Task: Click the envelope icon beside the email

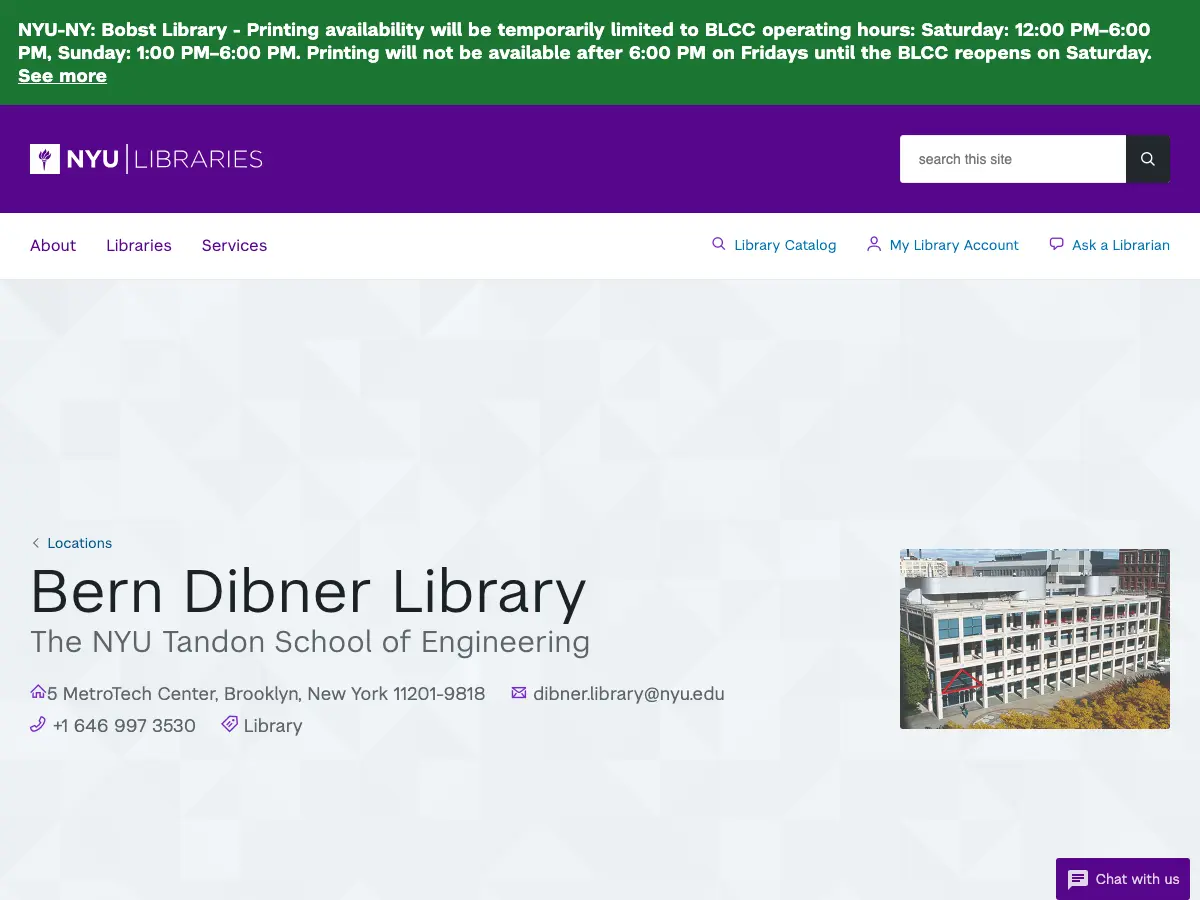Action: point(519,693)
